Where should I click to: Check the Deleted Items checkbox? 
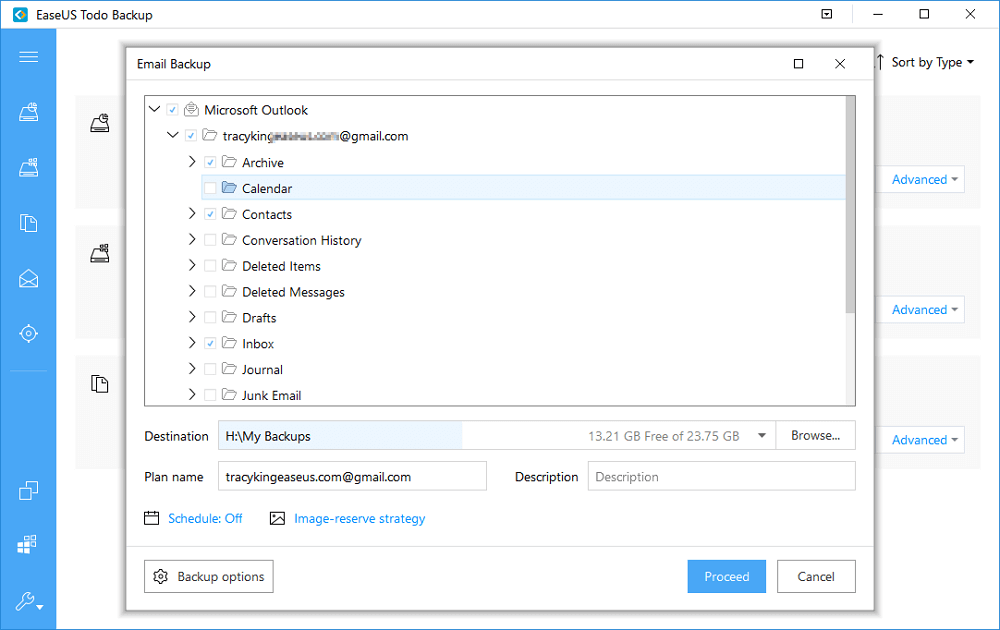click(x=210, y=266)
